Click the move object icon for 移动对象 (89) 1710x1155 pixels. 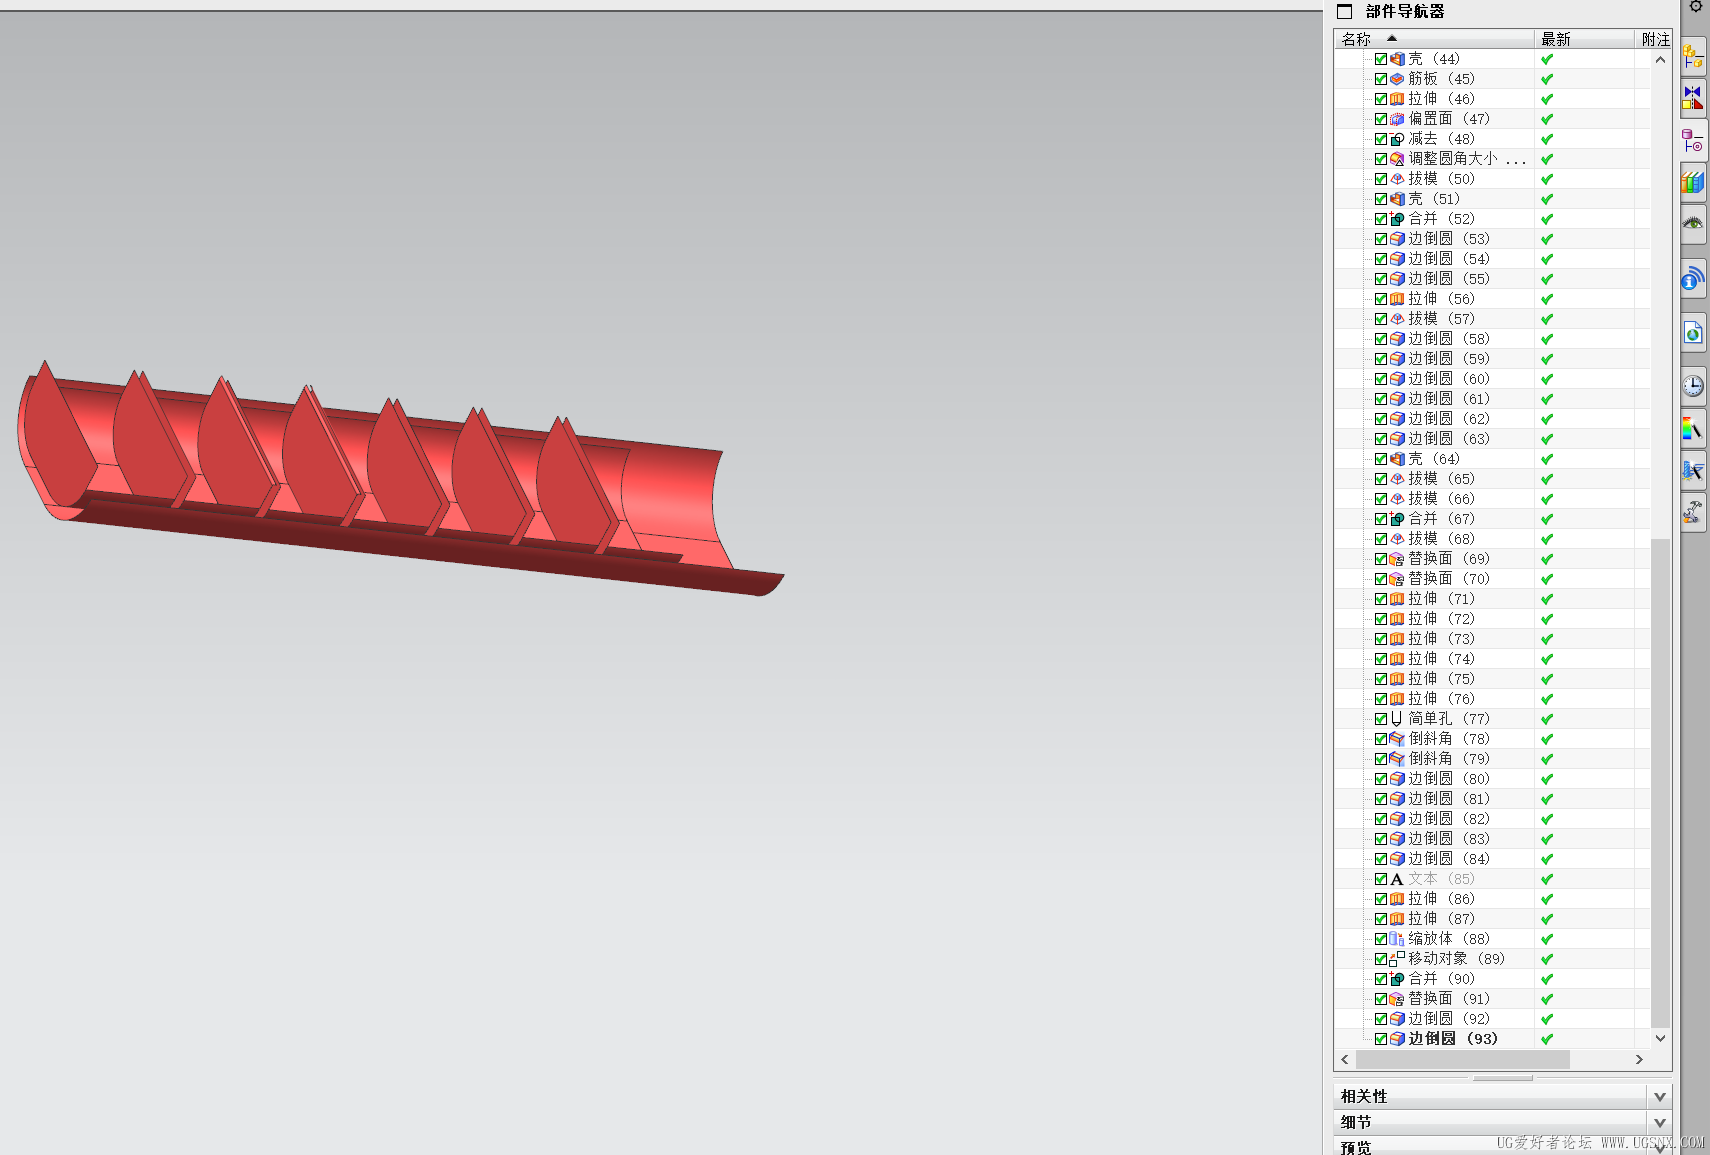(1397, 959)
